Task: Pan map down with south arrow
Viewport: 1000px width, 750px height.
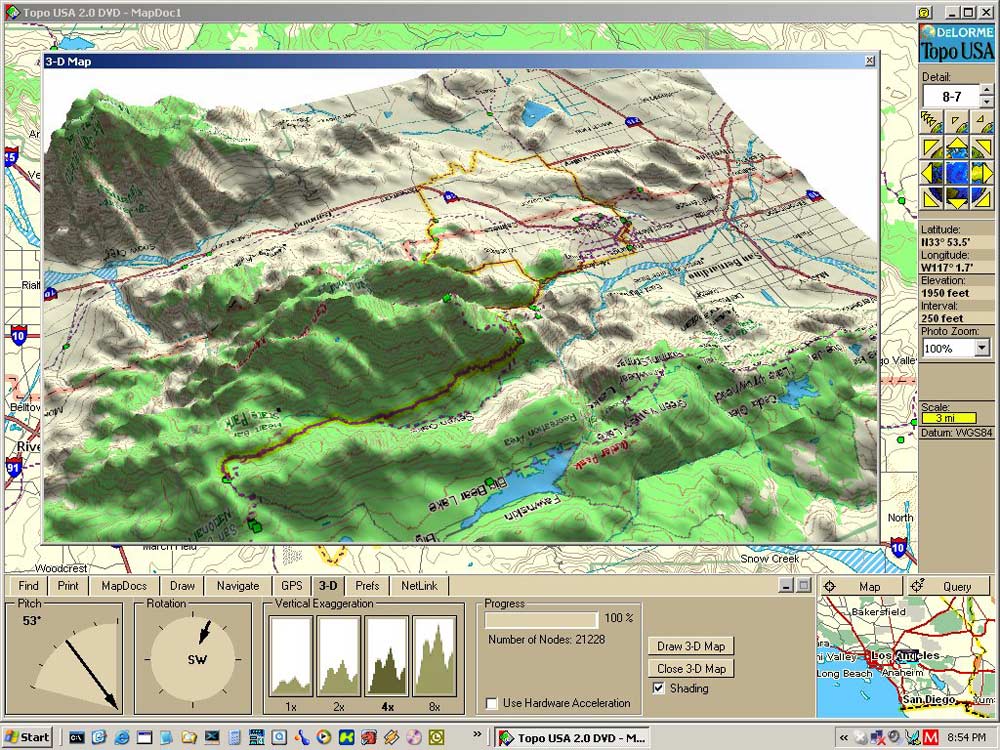Action: [957, 198]
